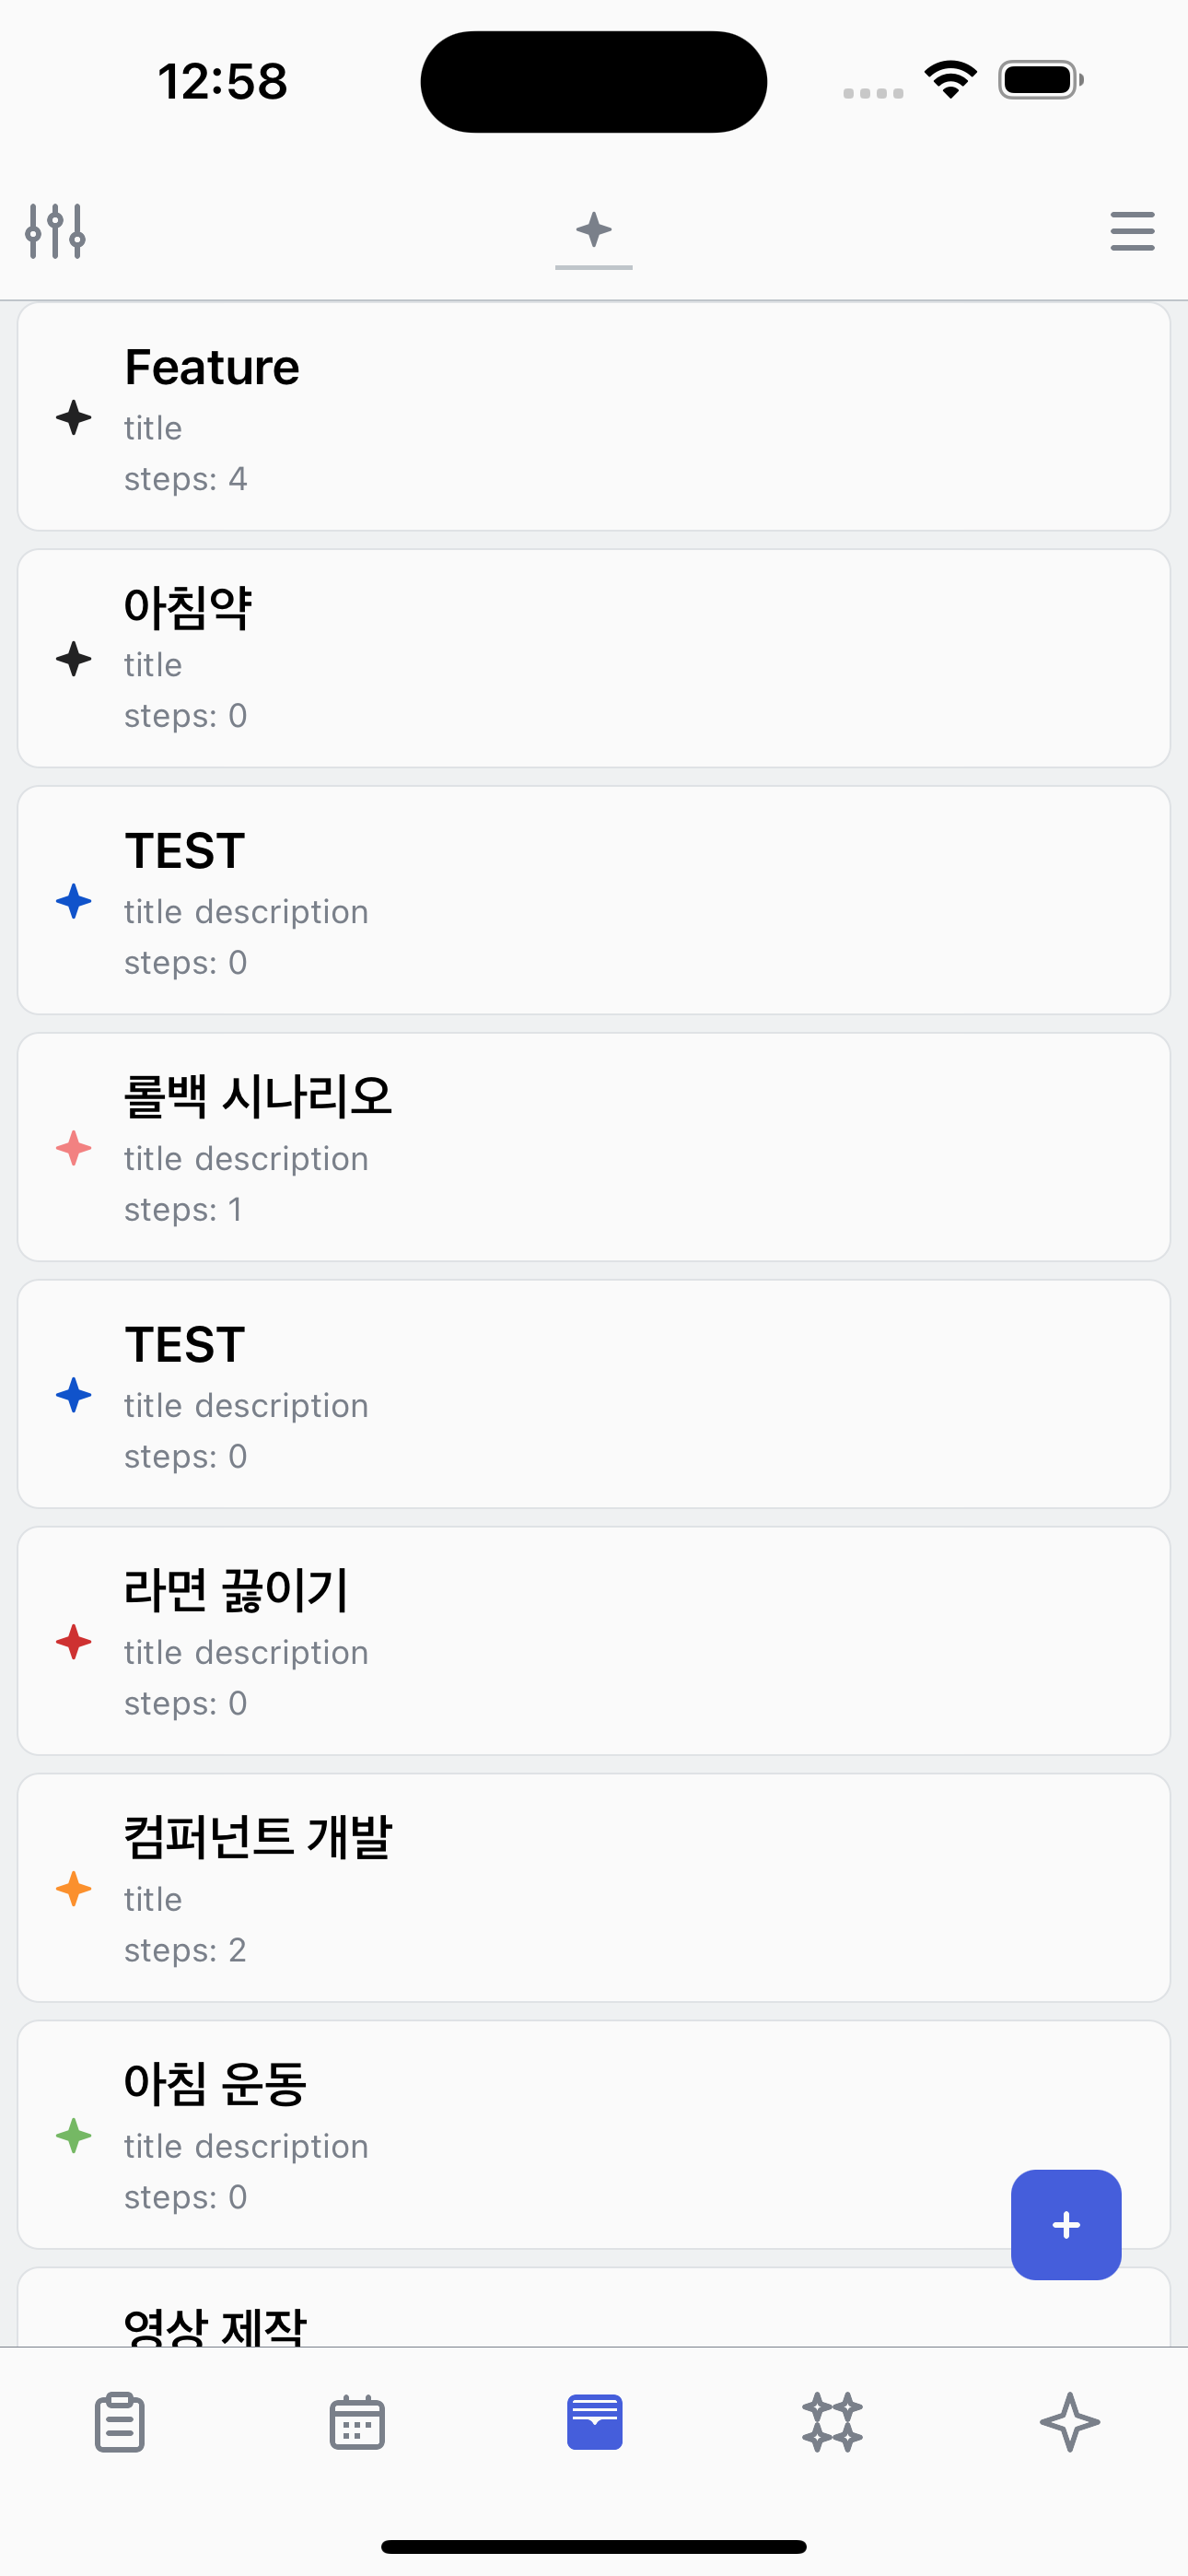Open the clipboard tab in bottom bar

(x=120, y=2422)
